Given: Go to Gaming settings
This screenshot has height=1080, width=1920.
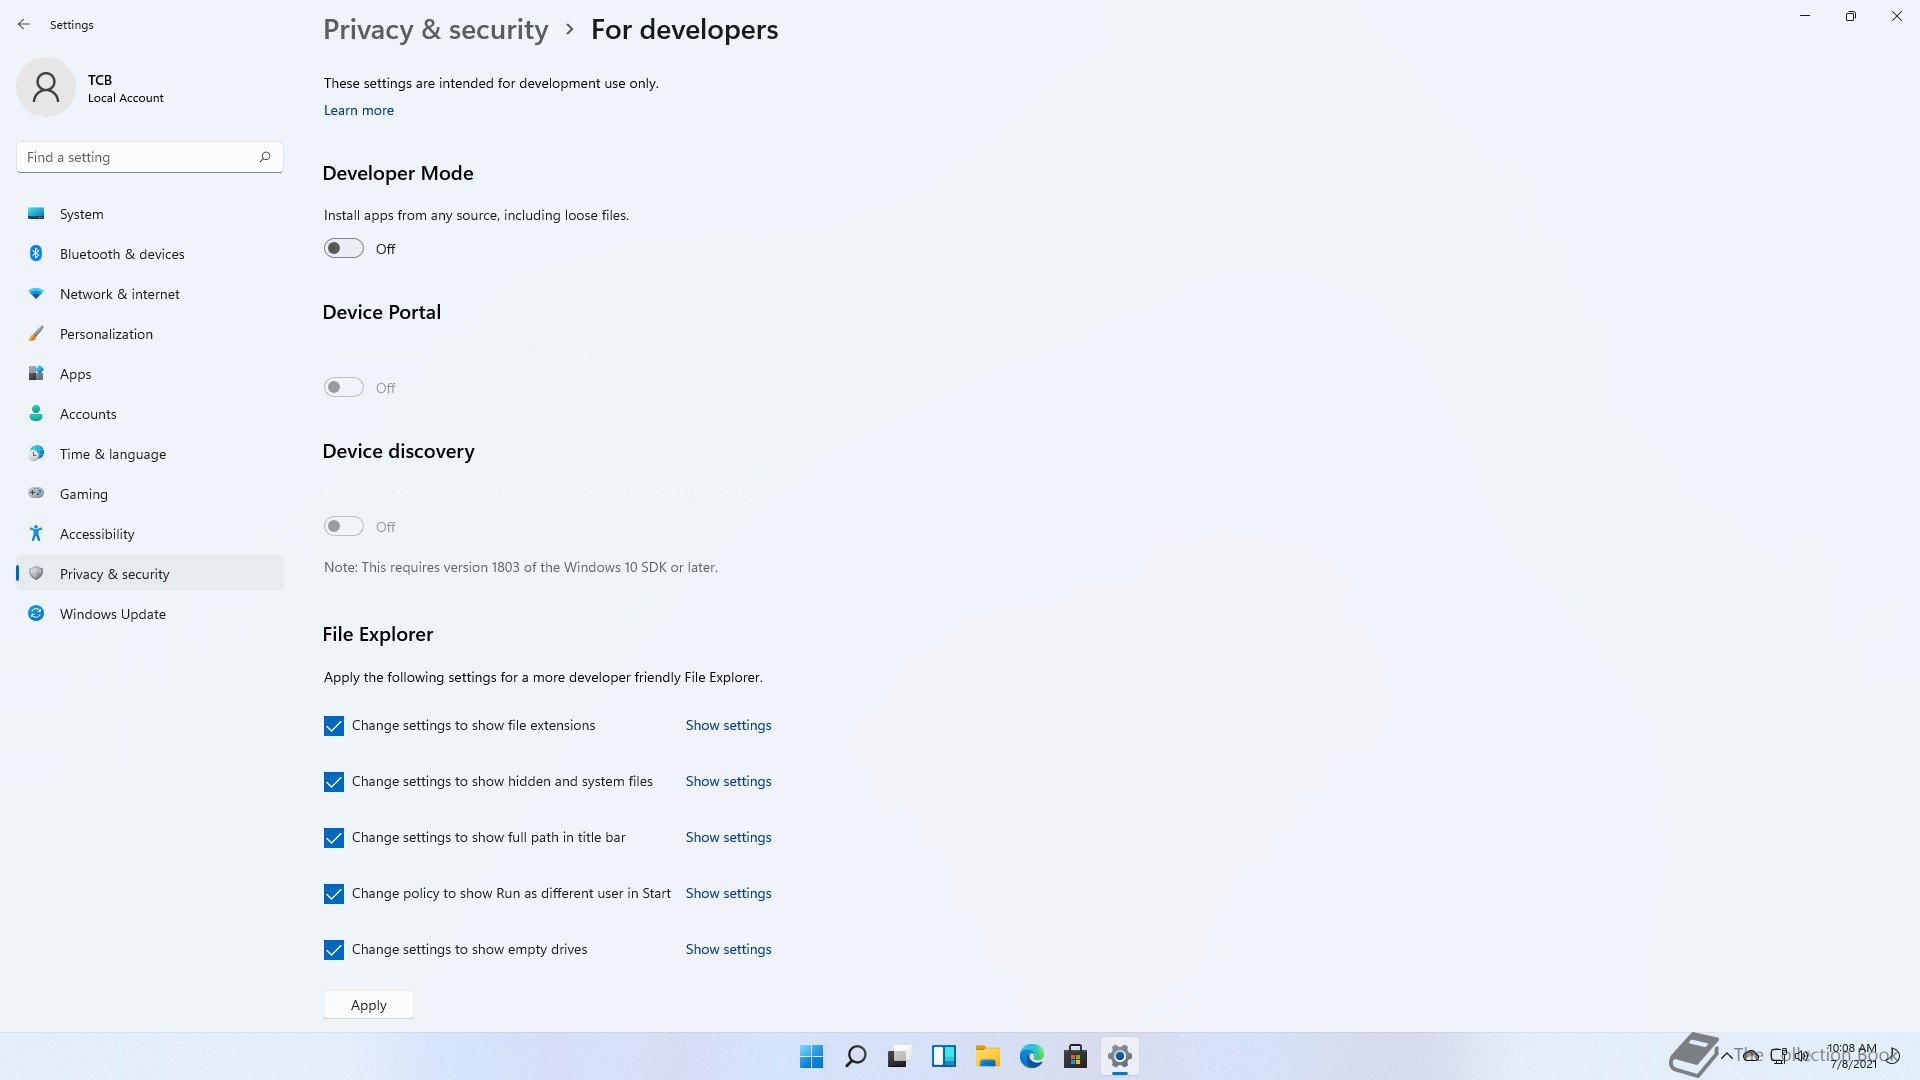Looking at the screenshot, I should tap(150, 494).
